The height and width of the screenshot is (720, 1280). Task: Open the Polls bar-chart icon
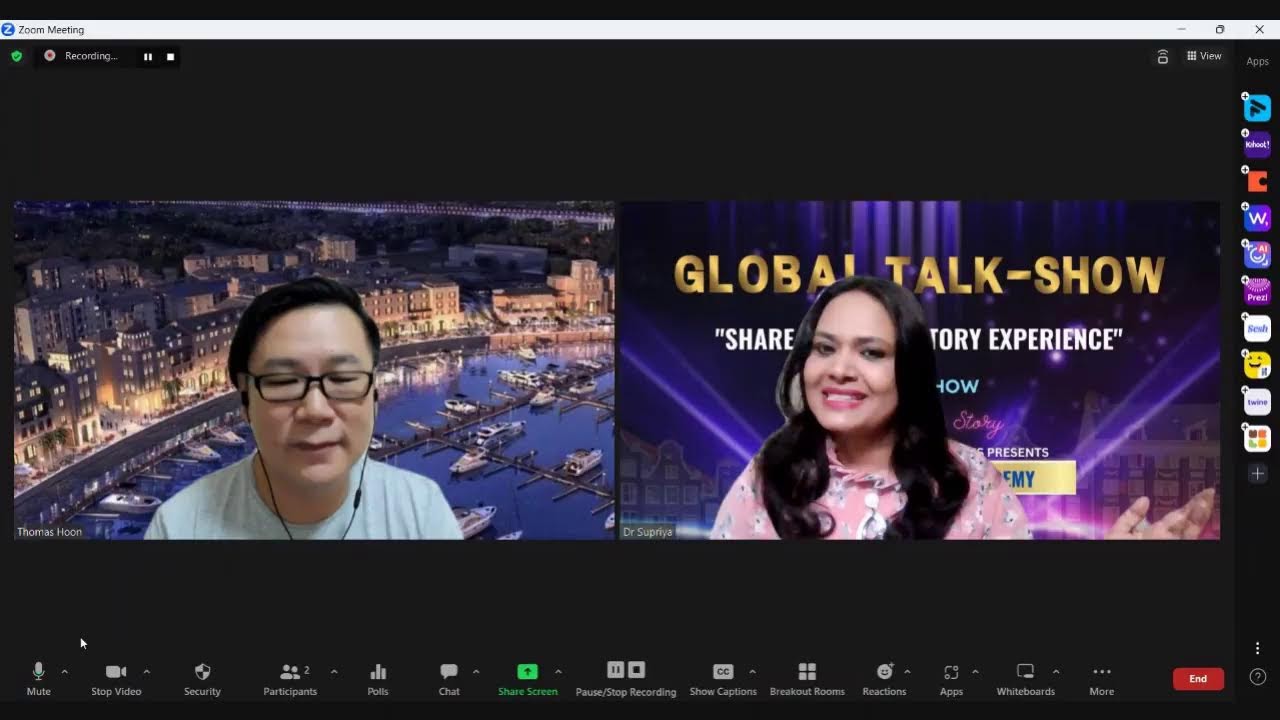[x=378, y=678]
